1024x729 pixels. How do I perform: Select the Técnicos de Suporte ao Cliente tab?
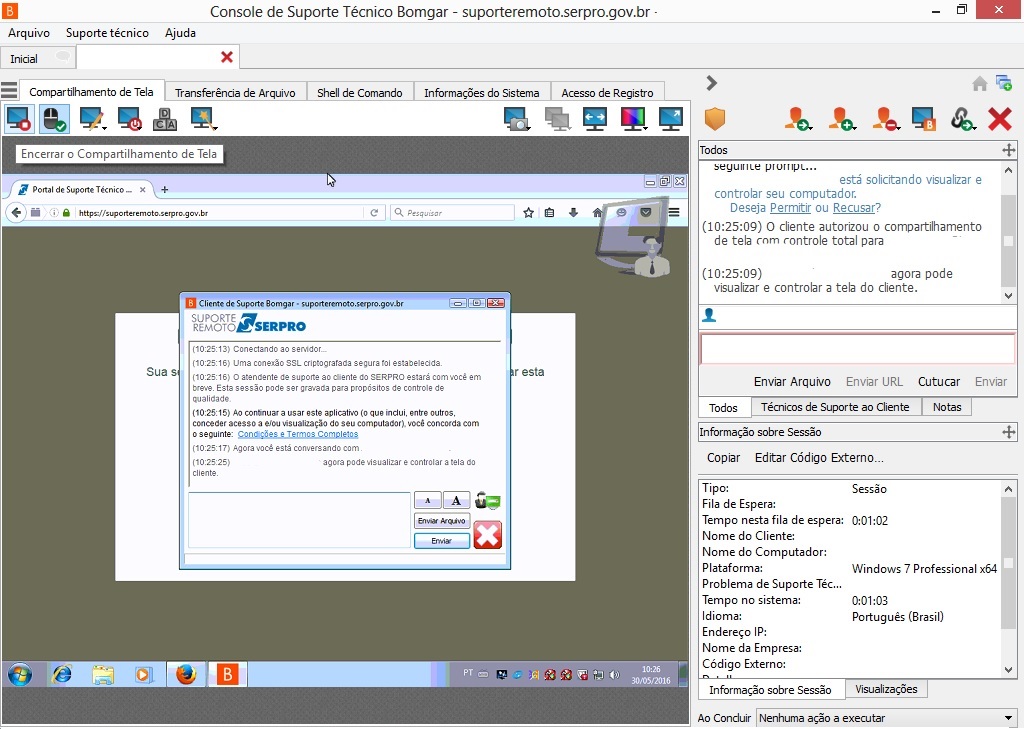(835, 407)
